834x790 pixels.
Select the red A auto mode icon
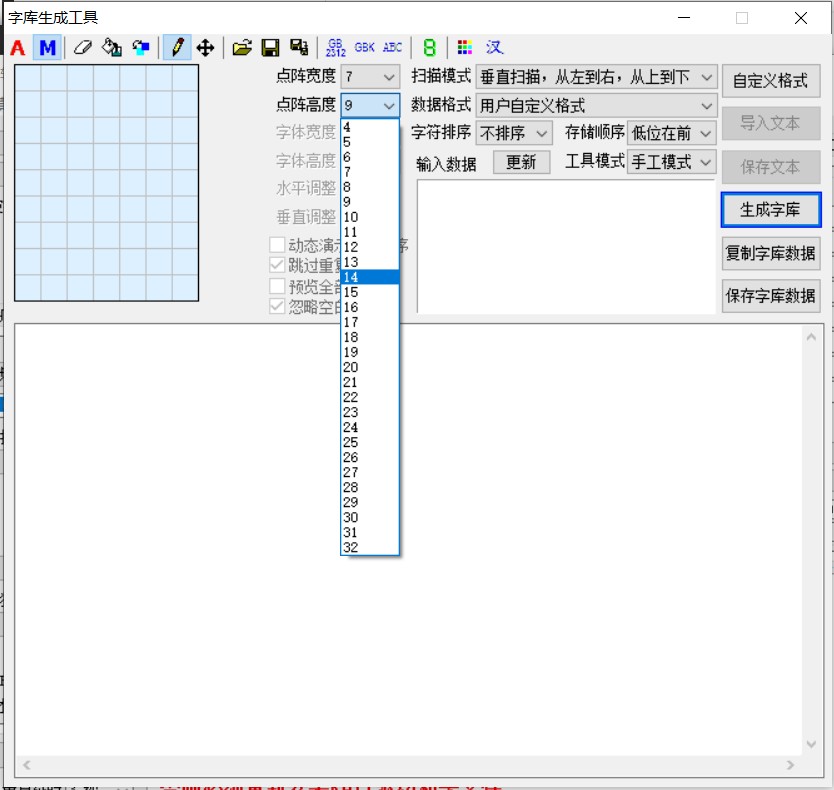(x=18, y=48)
